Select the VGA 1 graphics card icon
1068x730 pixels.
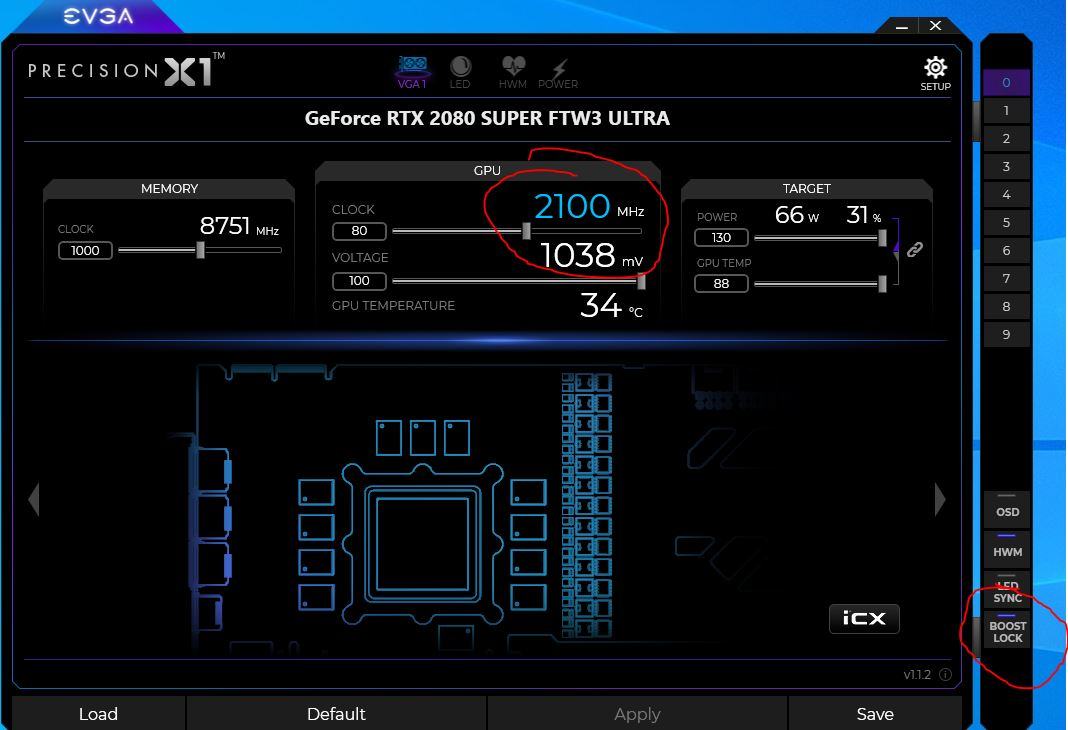[x=412, y=73]
